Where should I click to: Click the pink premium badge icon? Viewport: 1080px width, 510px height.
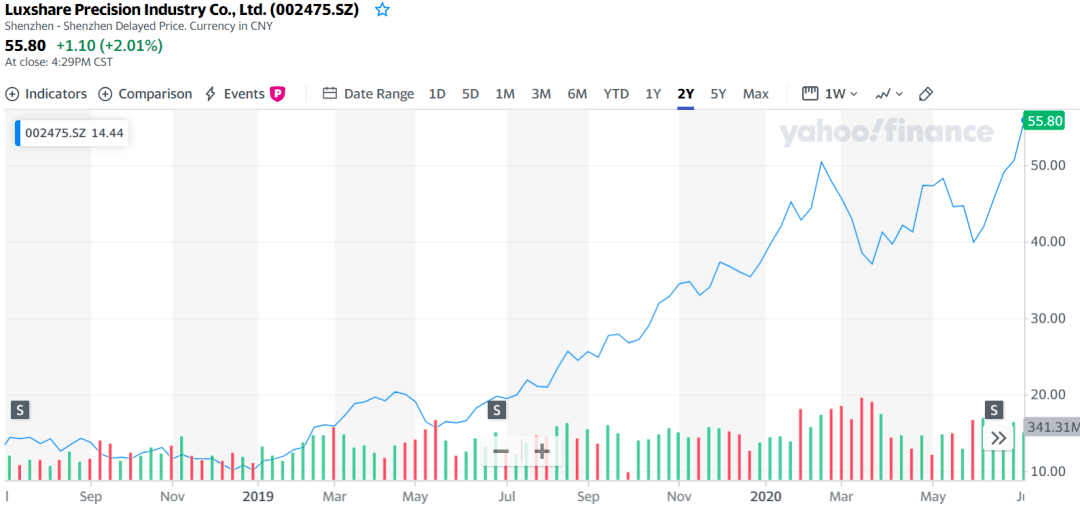click(278, 94)
